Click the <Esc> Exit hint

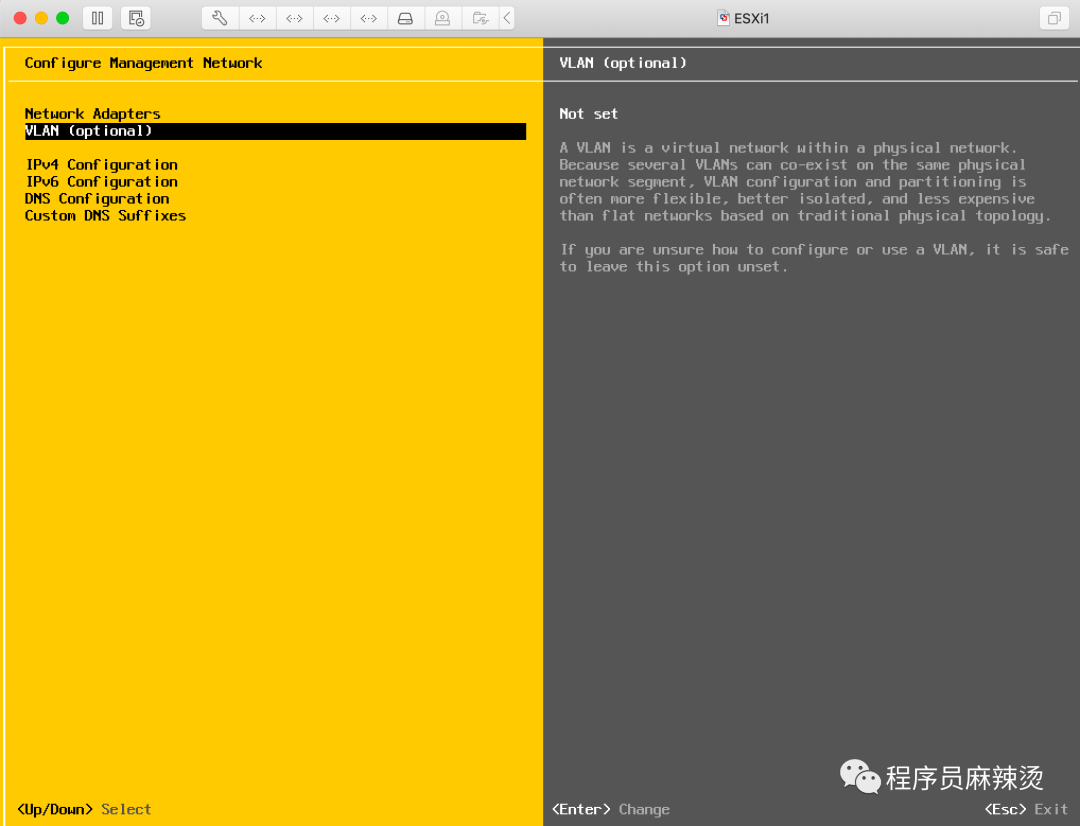click(x=1026, y=809)
